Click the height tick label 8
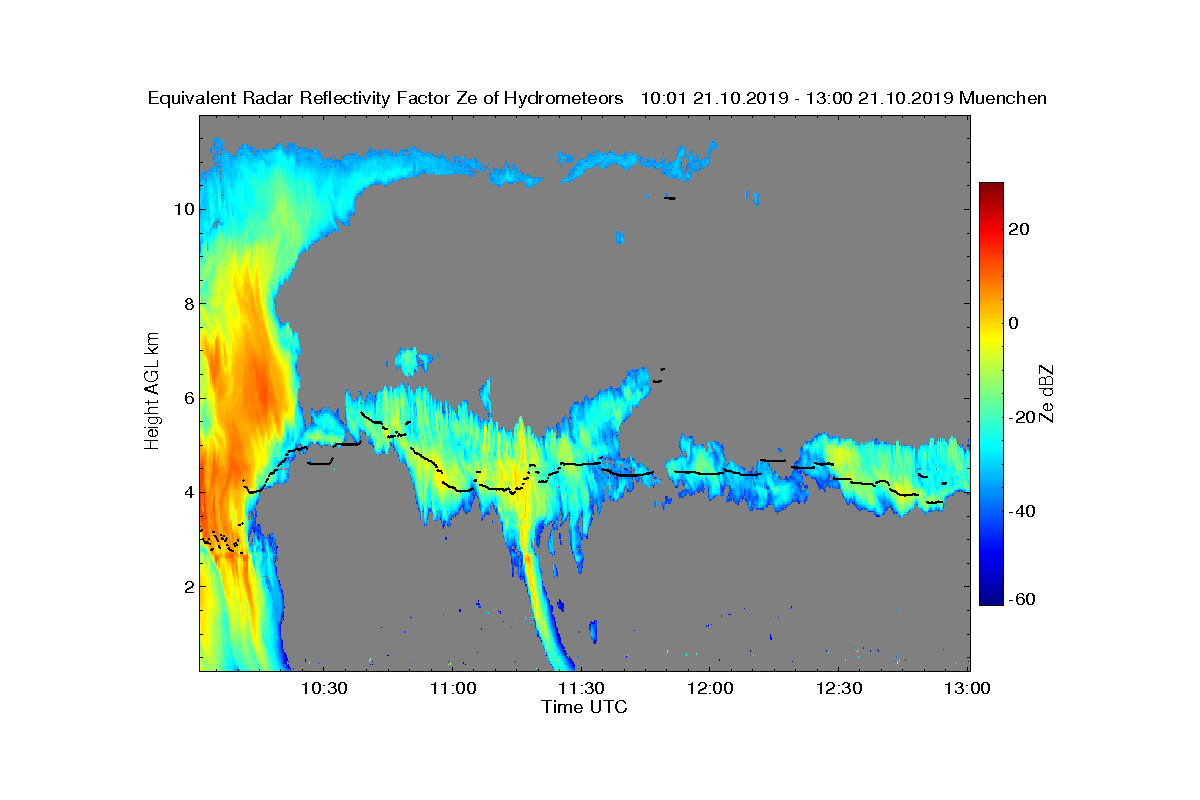This screenshot has height=800, width=1200. 187,303
